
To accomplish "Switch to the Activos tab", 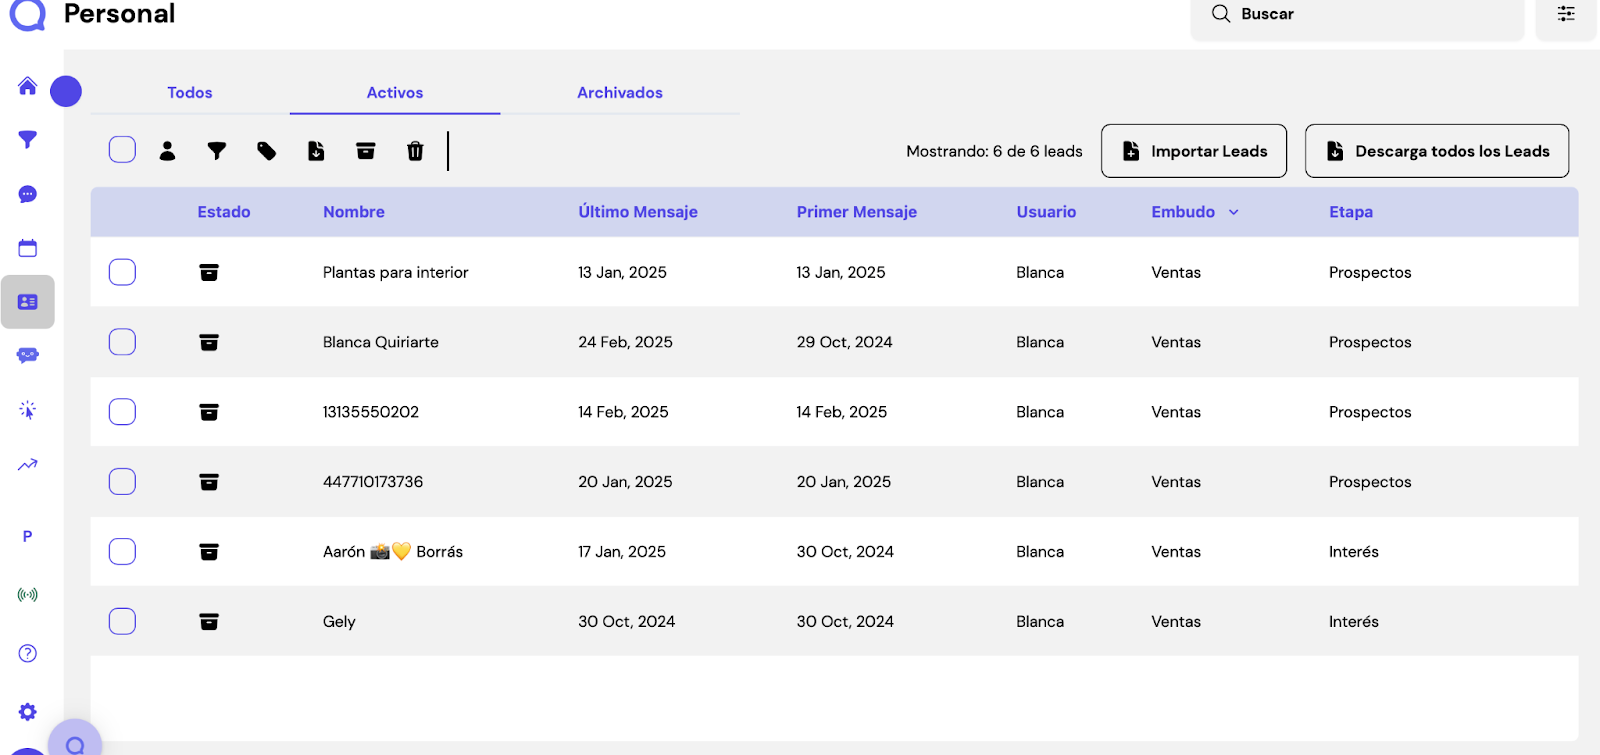I will tap(395, 93).
